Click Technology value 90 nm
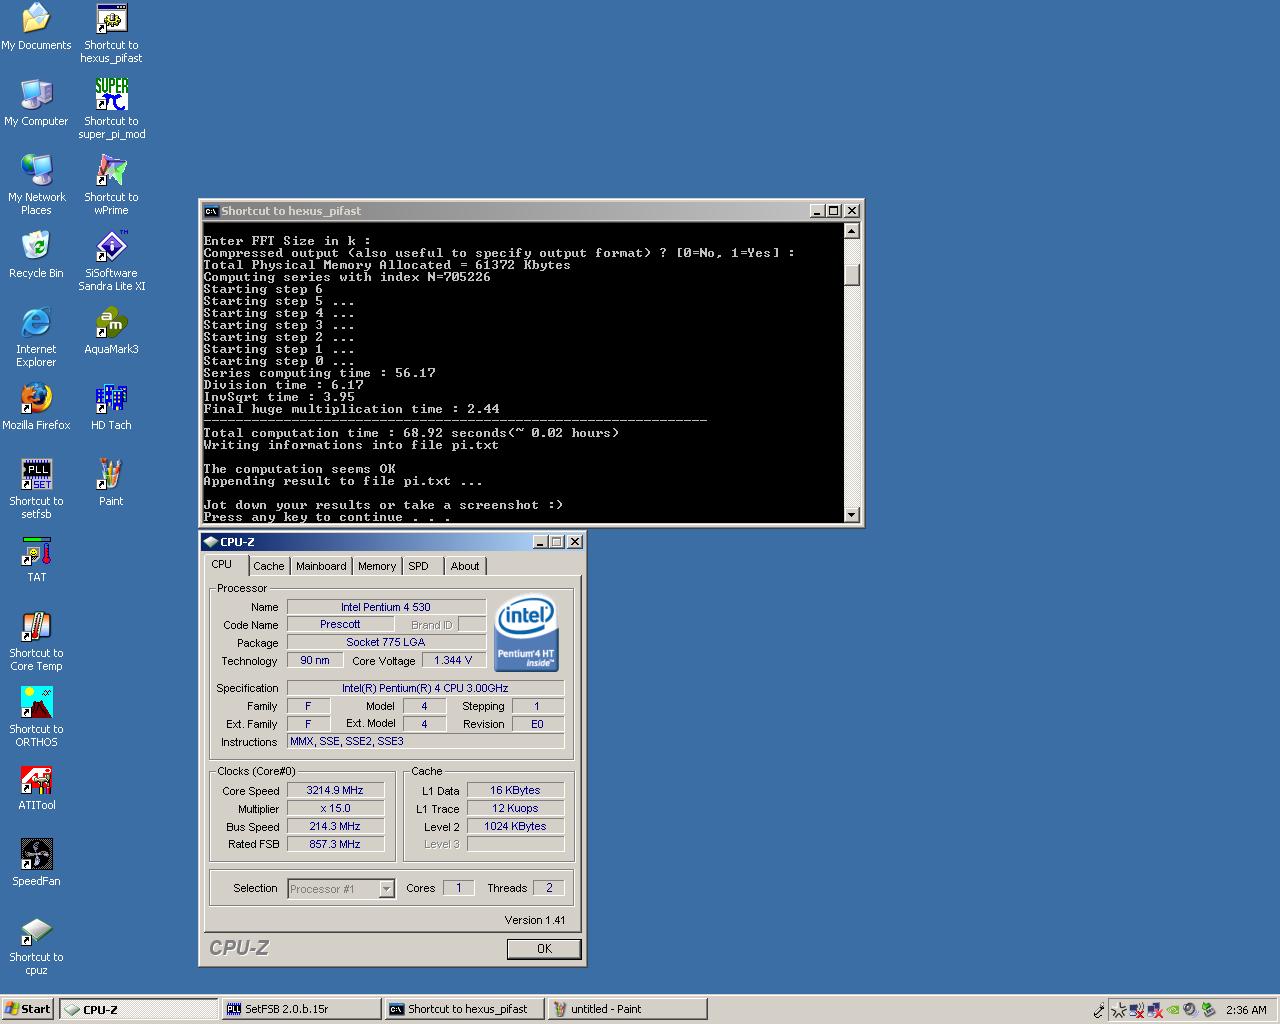The width and height of the screenshot is (1280, 1024). pos(315,660)
